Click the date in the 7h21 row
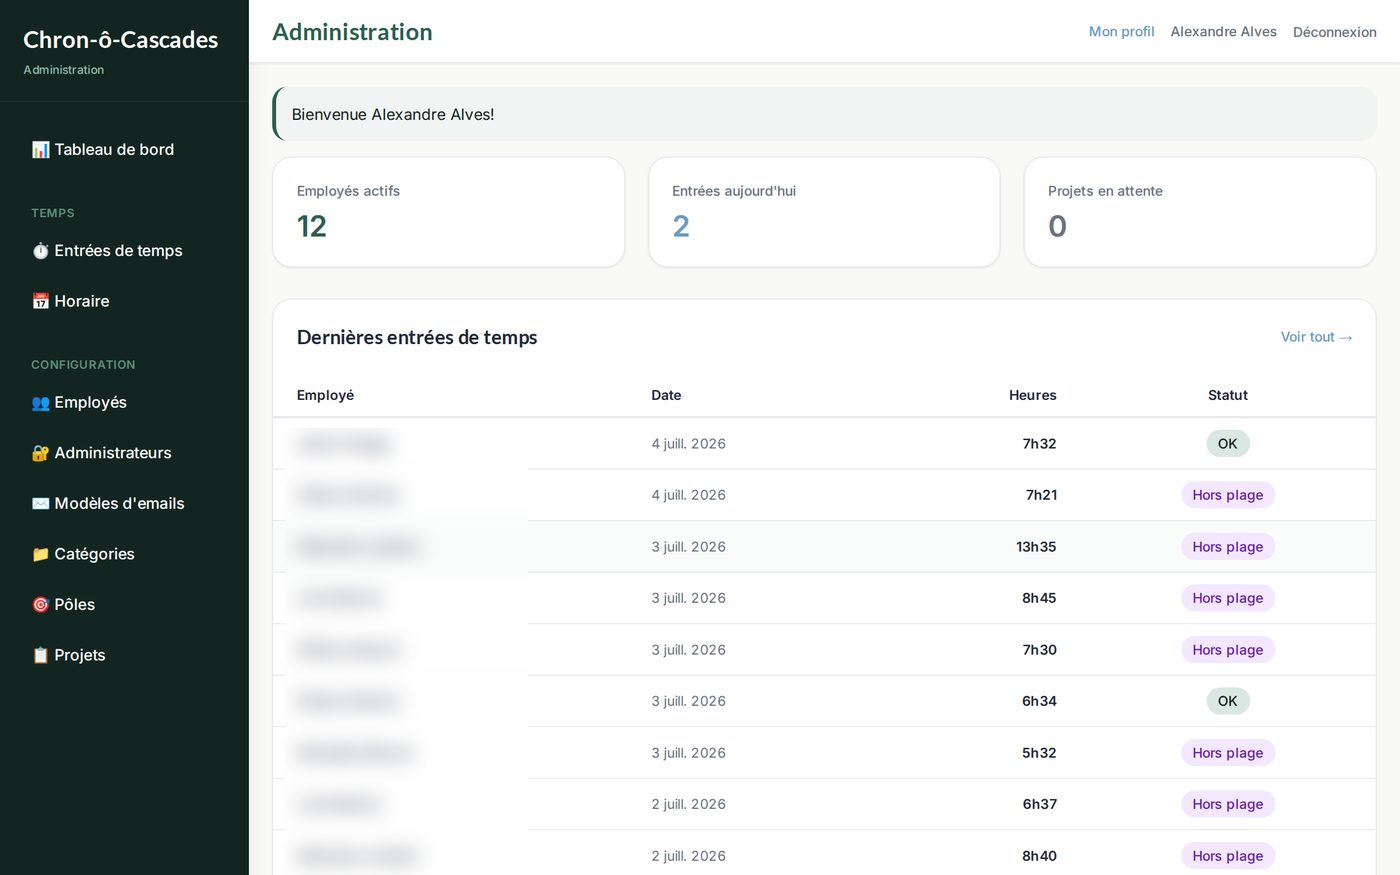Image resolution: width=1400 pixels, height=875 pixels. [x=688, y=495]
